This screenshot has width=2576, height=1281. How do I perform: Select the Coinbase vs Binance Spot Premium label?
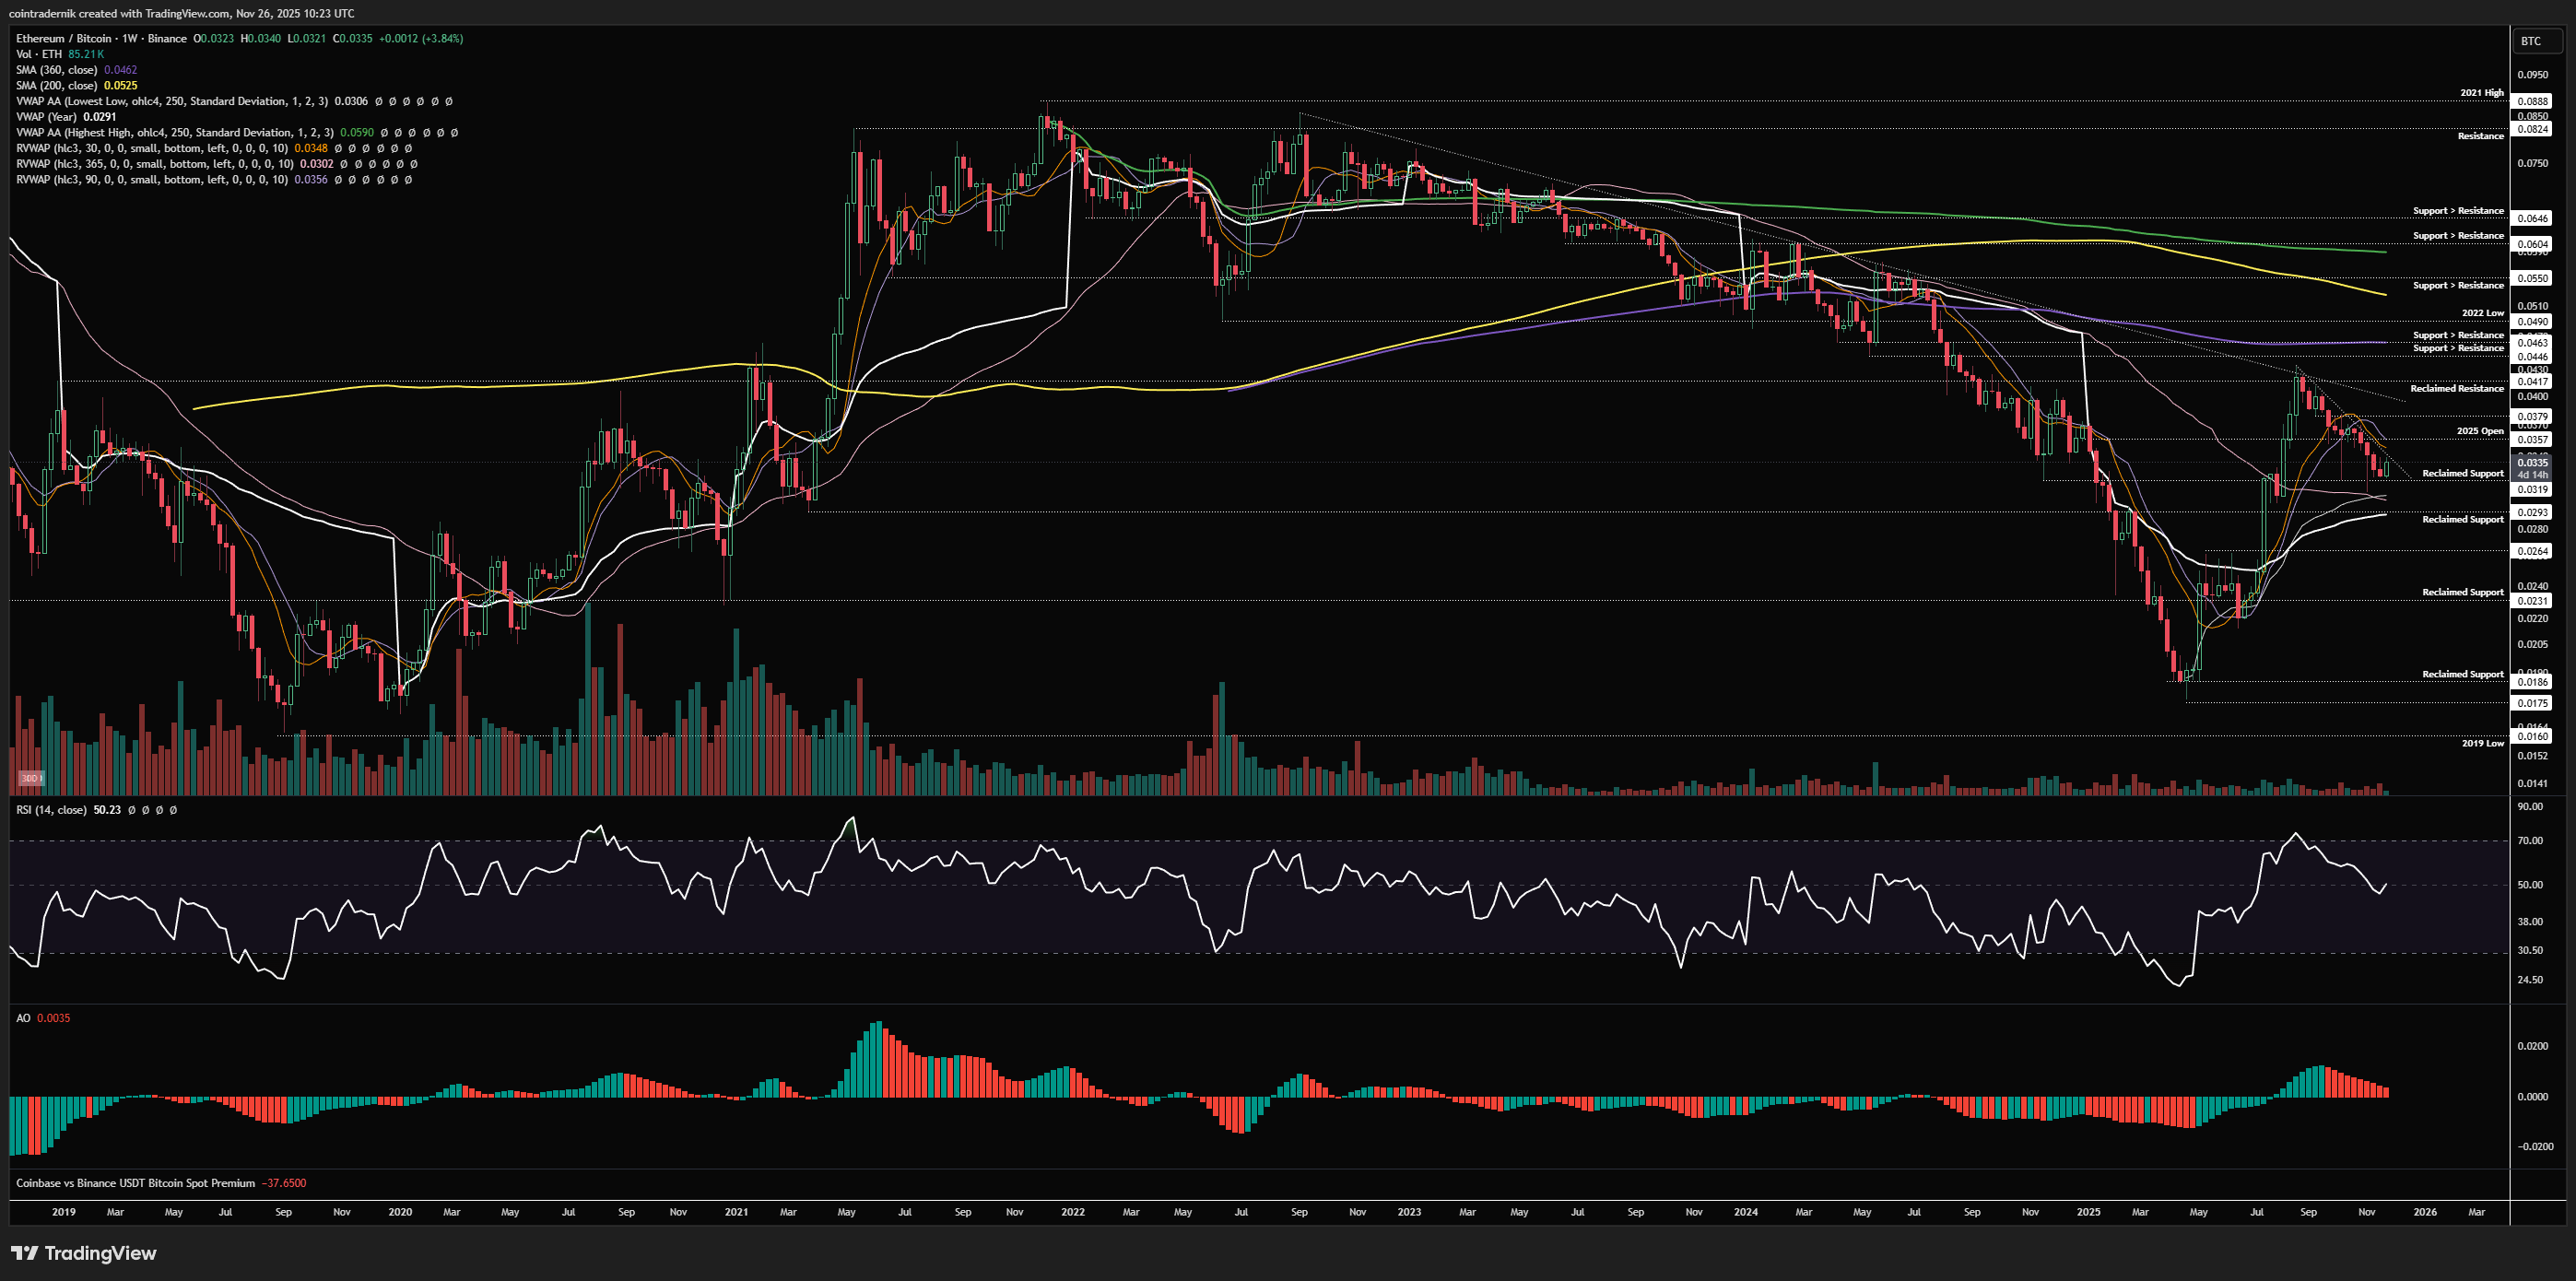coord(135,1183)
